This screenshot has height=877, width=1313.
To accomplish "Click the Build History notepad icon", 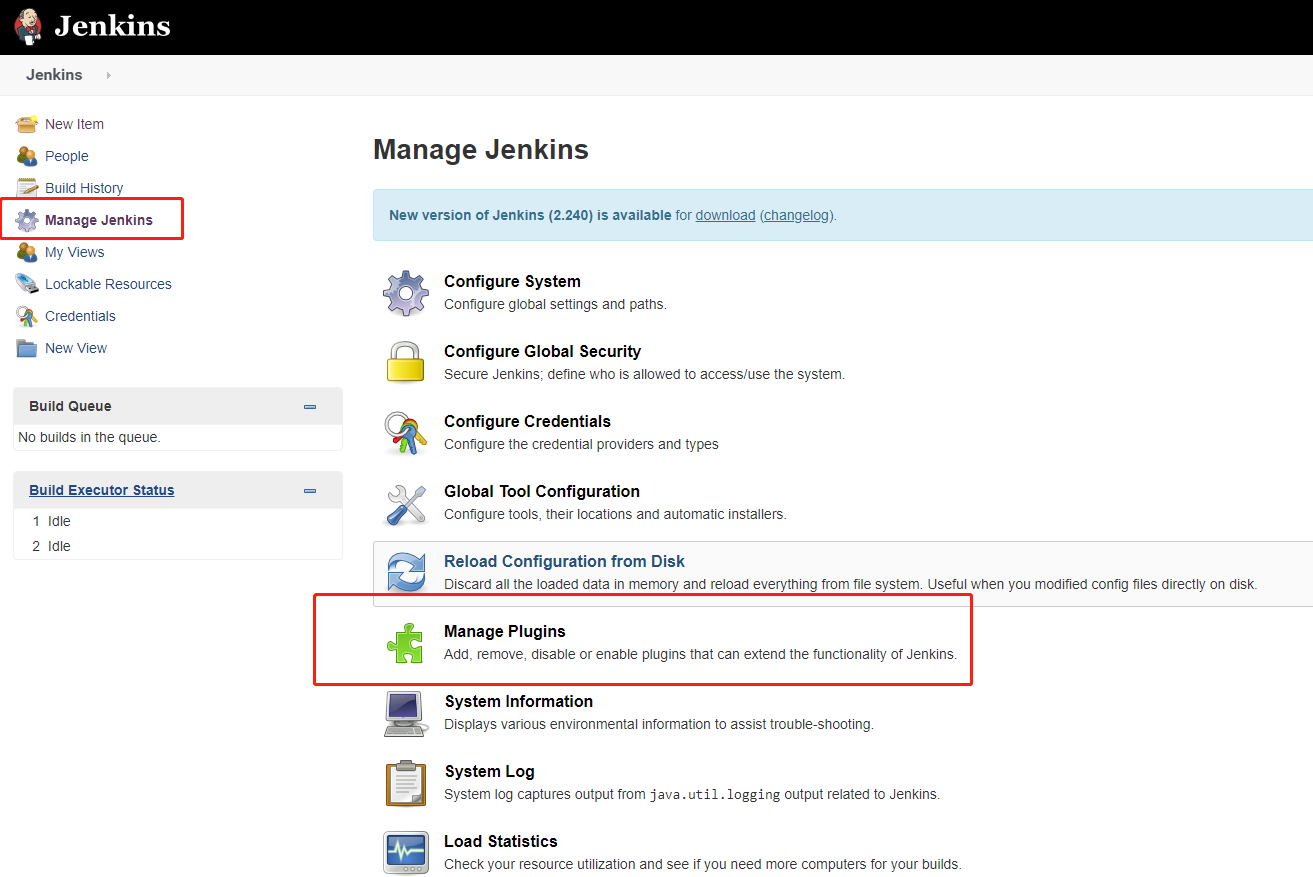I will point(27,188).
